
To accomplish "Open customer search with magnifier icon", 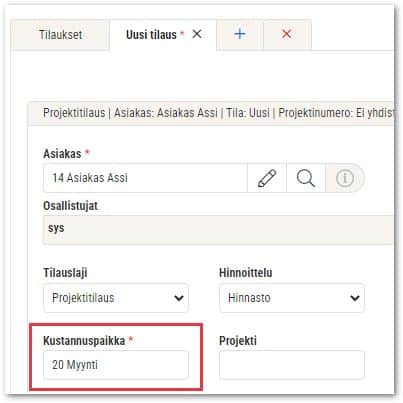I will [306, 178].
